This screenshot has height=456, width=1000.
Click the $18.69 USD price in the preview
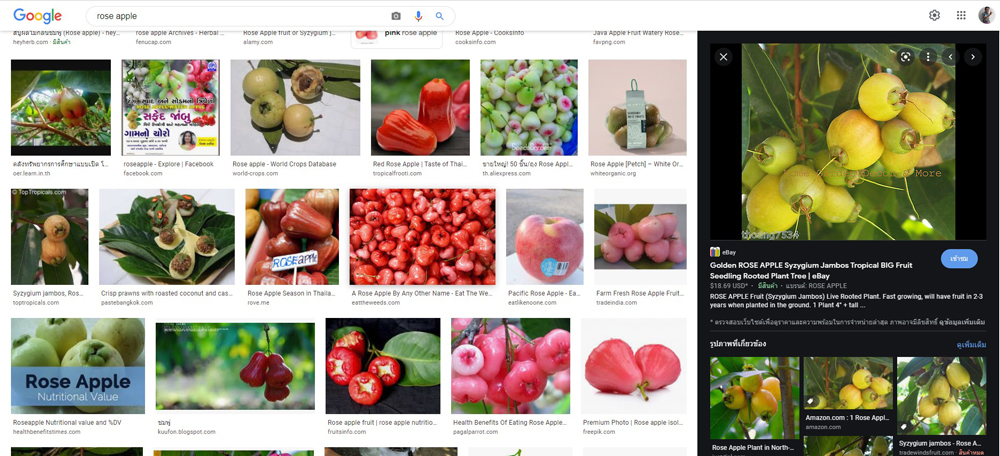point(729,286)
